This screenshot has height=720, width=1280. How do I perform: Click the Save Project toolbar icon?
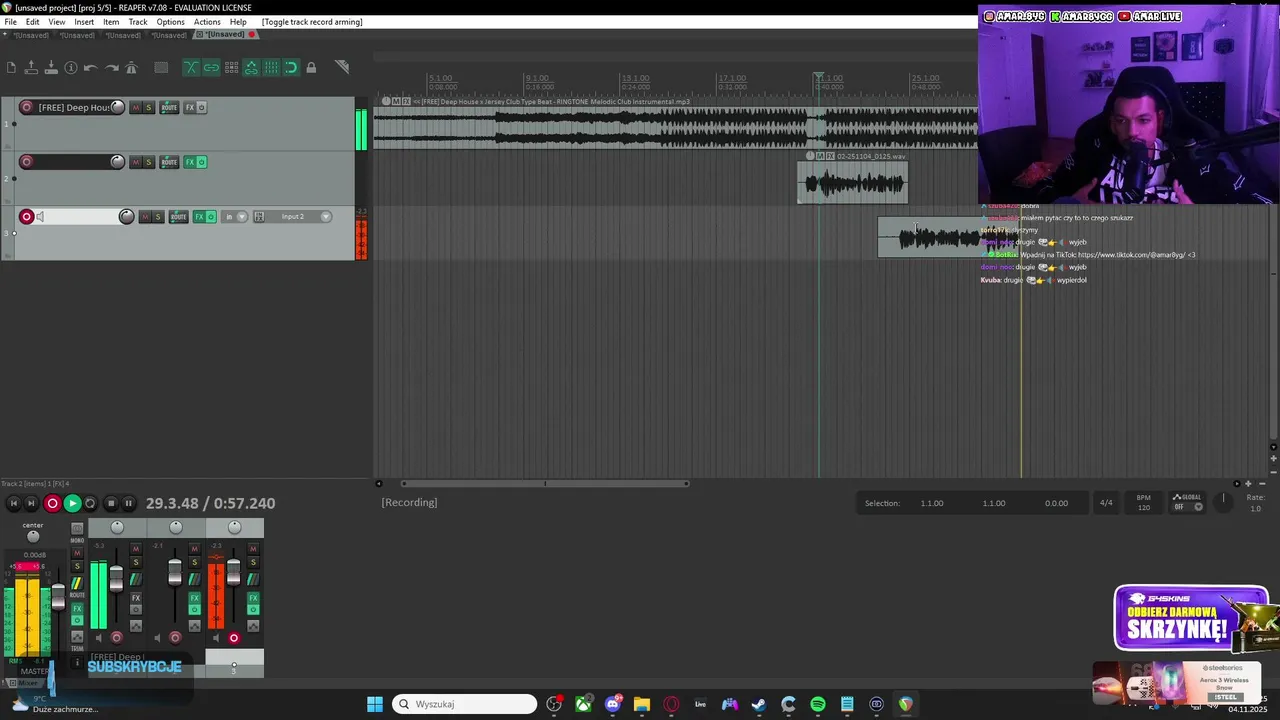click(x=51, y=68)
